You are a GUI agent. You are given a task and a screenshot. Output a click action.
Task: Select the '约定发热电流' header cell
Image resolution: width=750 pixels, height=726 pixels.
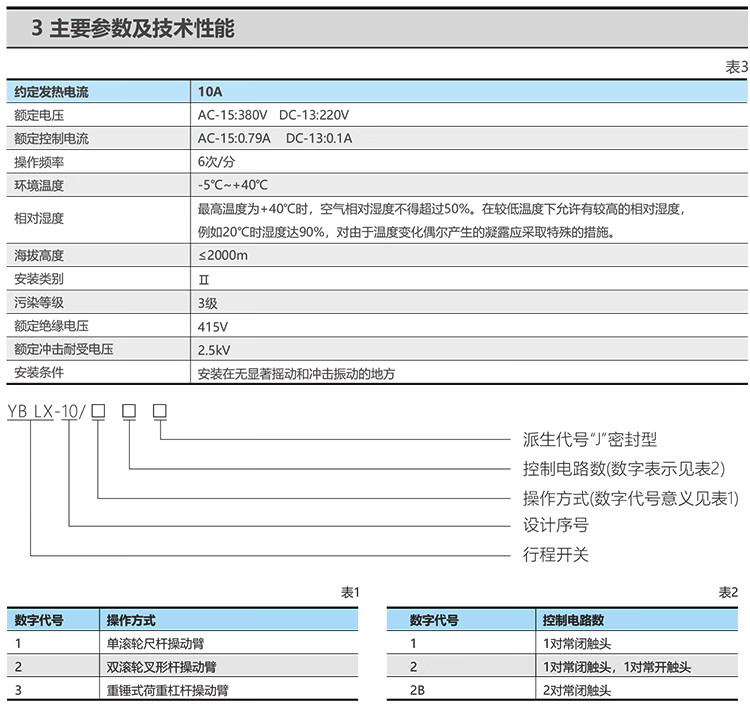click(x=51, y=92)
